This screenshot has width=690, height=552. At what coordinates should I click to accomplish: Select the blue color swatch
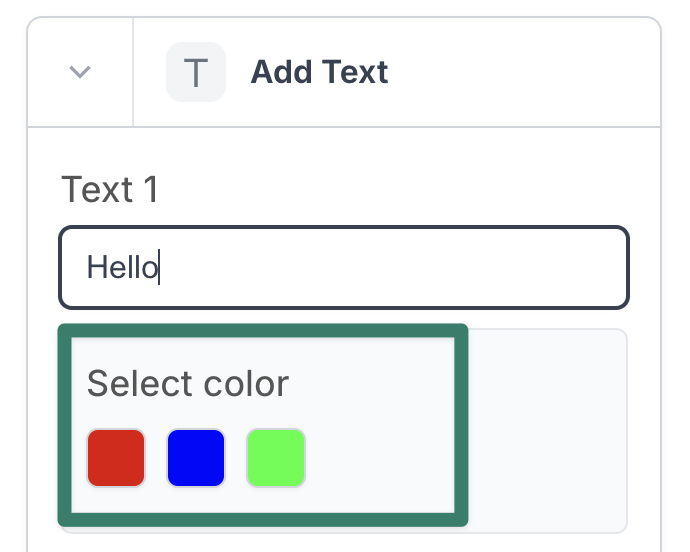(196, 457)
